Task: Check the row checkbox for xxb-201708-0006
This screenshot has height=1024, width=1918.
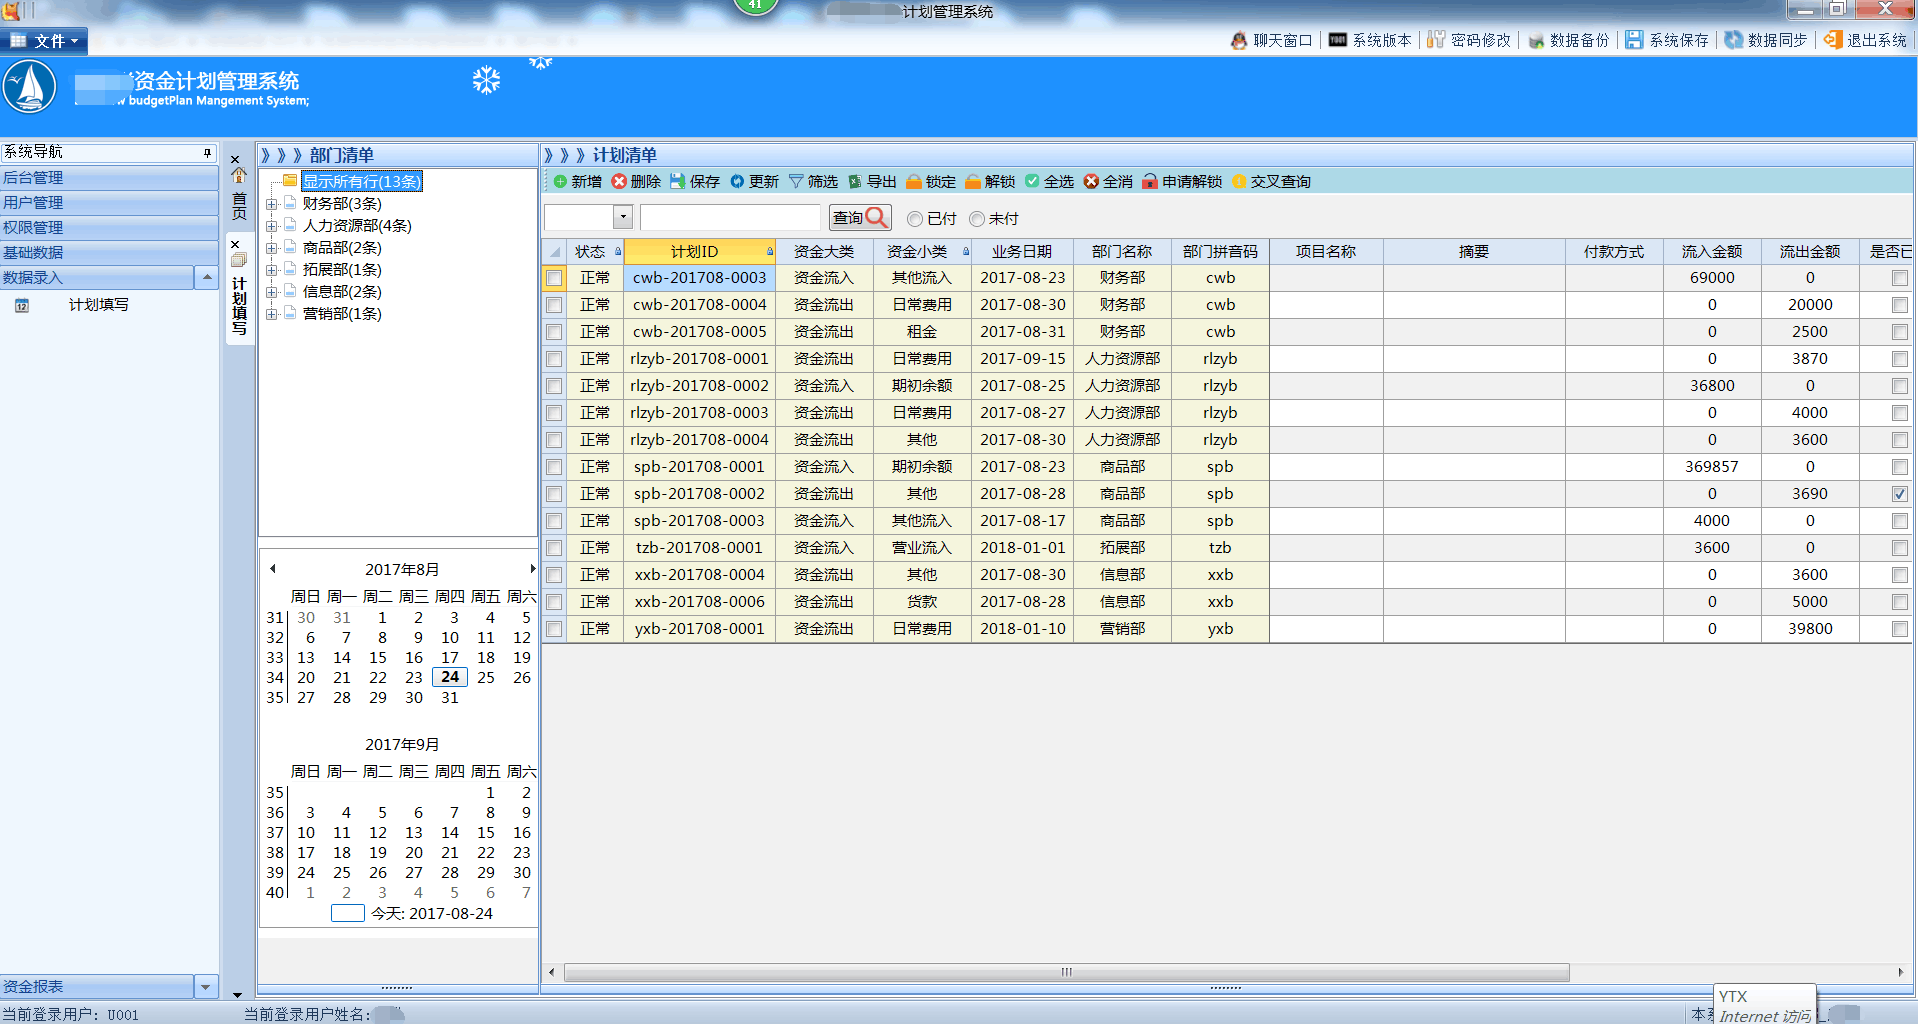Action: click(x=554, y=602)
